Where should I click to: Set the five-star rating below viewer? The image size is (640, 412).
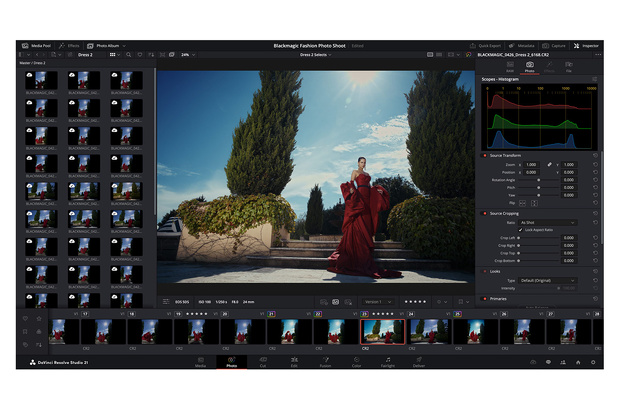tap(415, 302)
